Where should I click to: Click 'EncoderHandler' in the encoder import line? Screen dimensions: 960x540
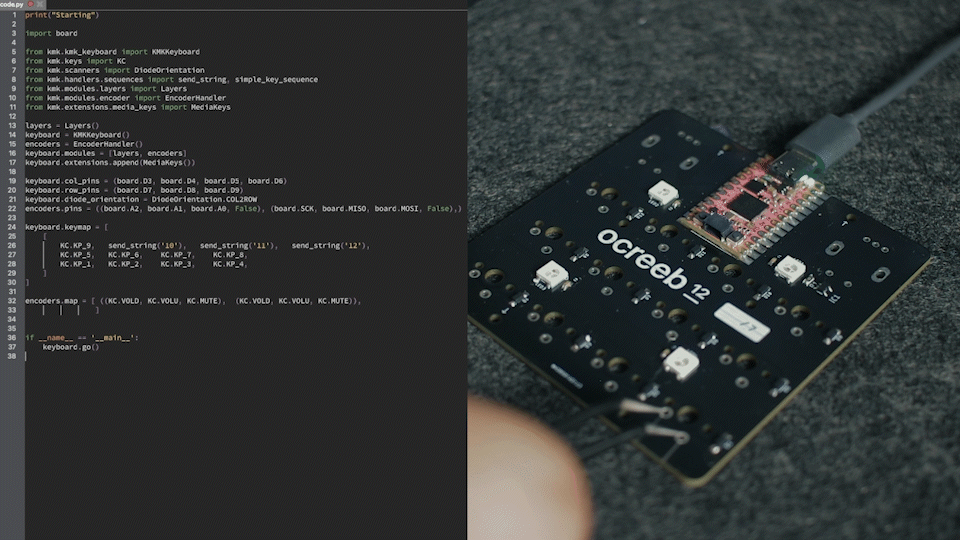[x=195, y=98]
